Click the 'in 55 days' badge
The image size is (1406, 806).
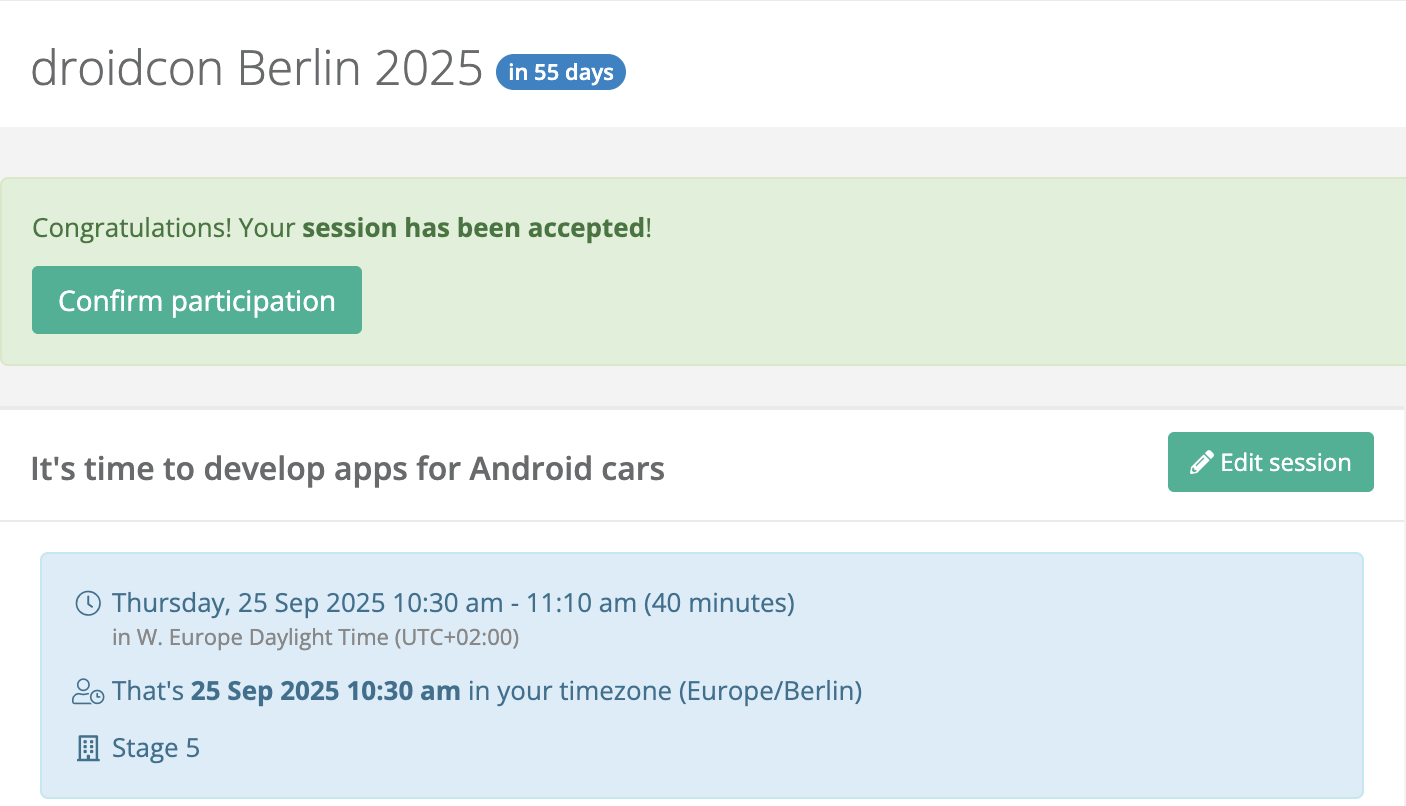pyautogui.click(x=561, y=72)
